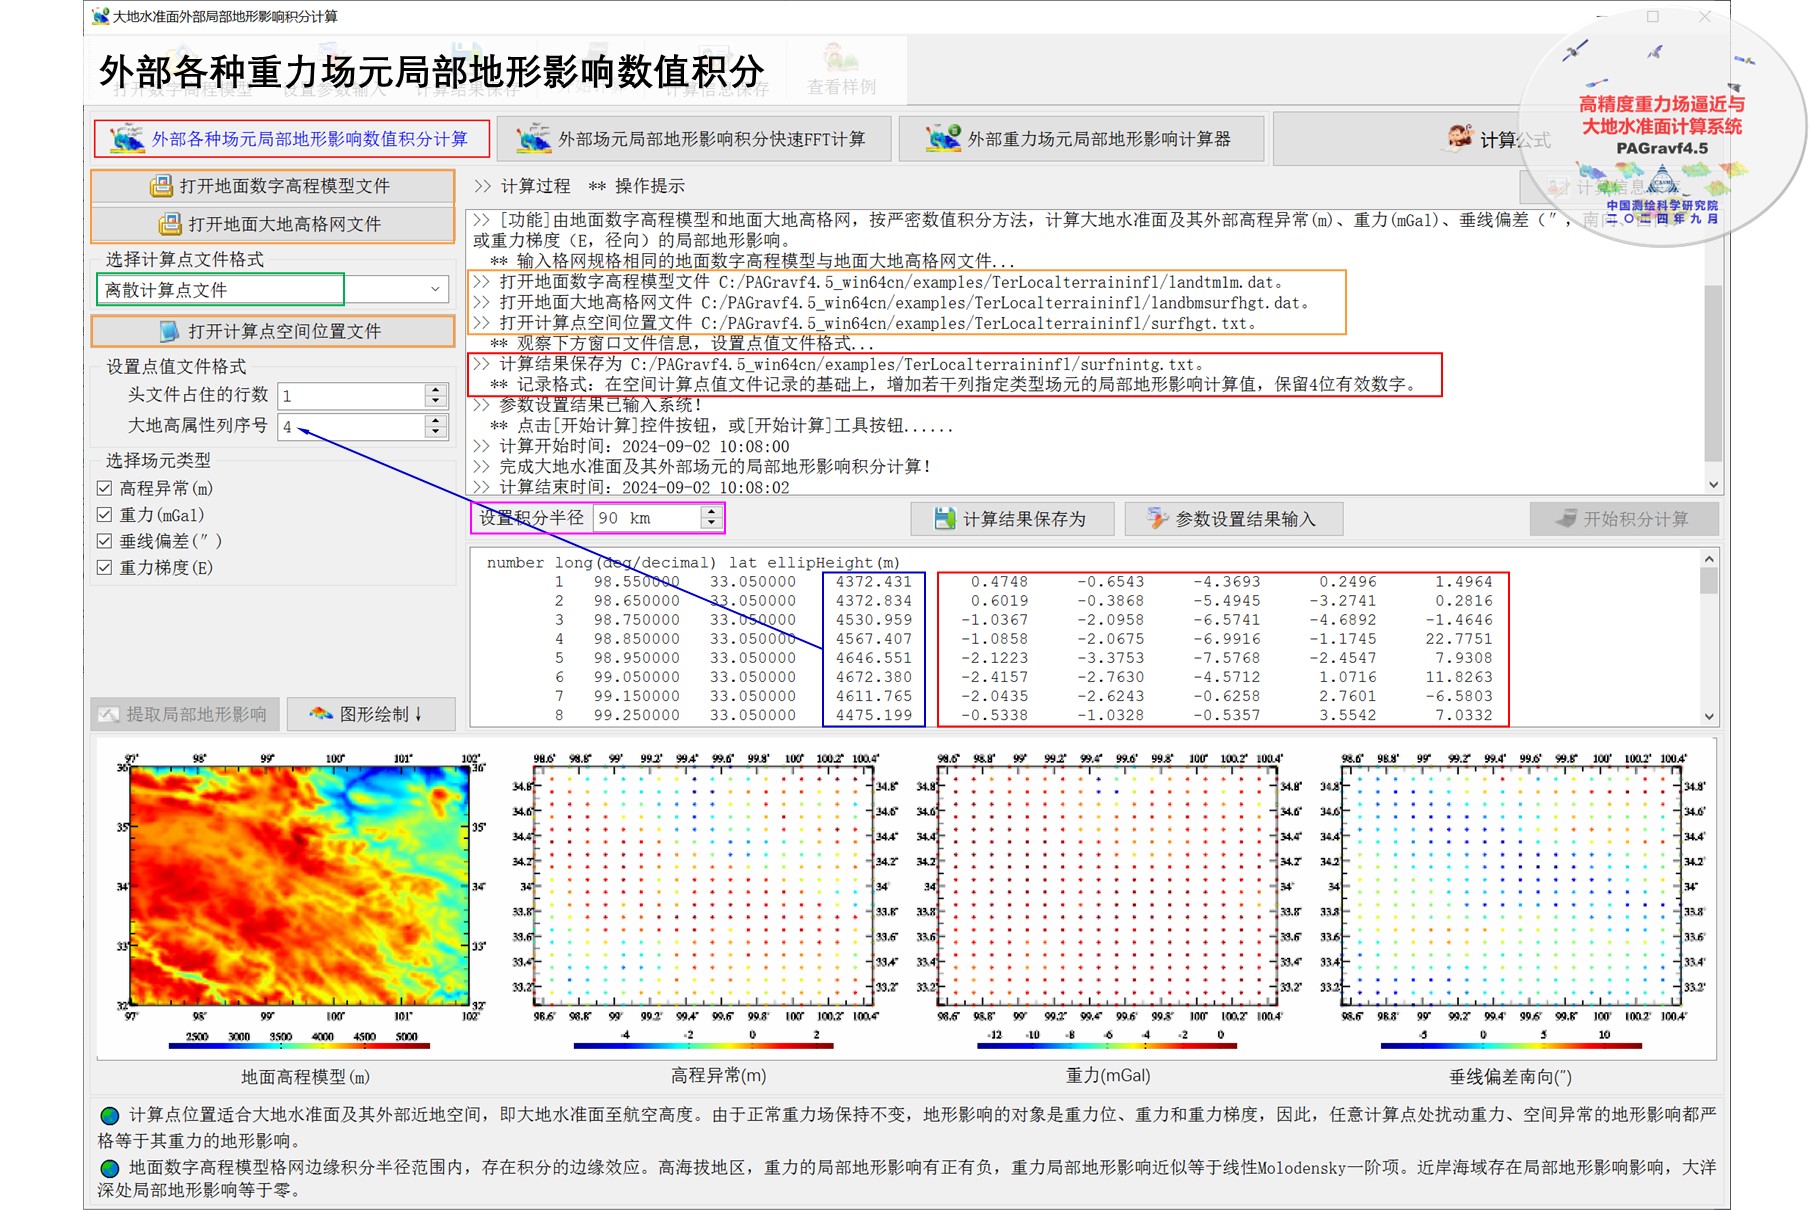The width and height of the screenshot is (1814, 1210).
Task: Click the 开始积分计算 button icon
Action: pyautogui.click(x=1565, y=518)
